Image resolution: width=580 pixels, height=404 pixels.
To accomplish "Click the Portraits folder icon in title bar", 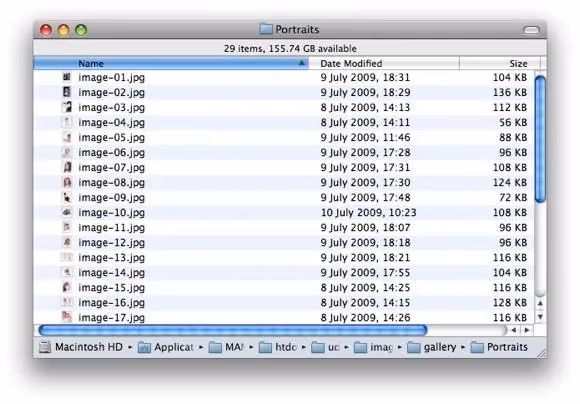I will tap(266, 29).
